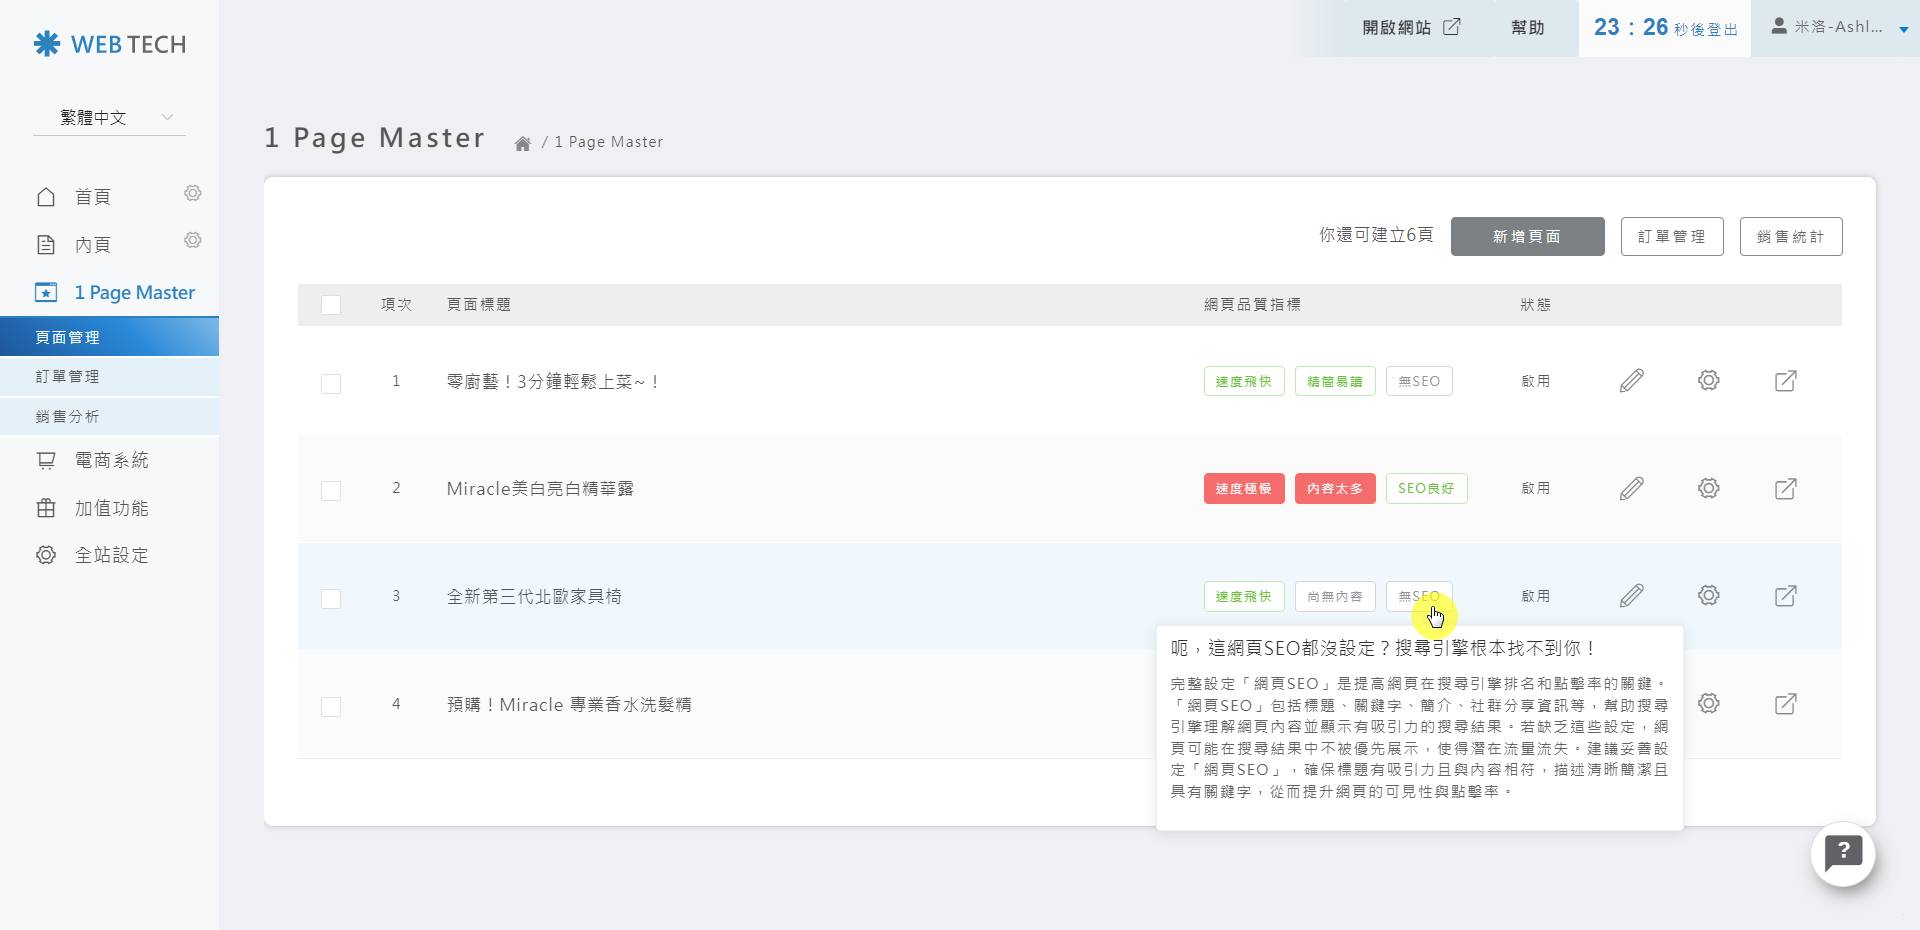Go to 訂單管理 in the sidebar

68,377
